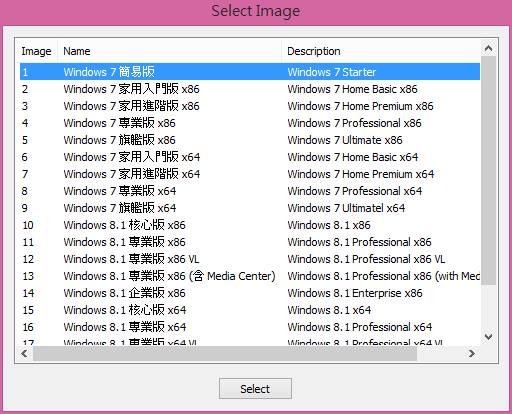
Task: Click description Windows 7 Home Premium x86
Action: pyautogui.click(x=360, y=106)
